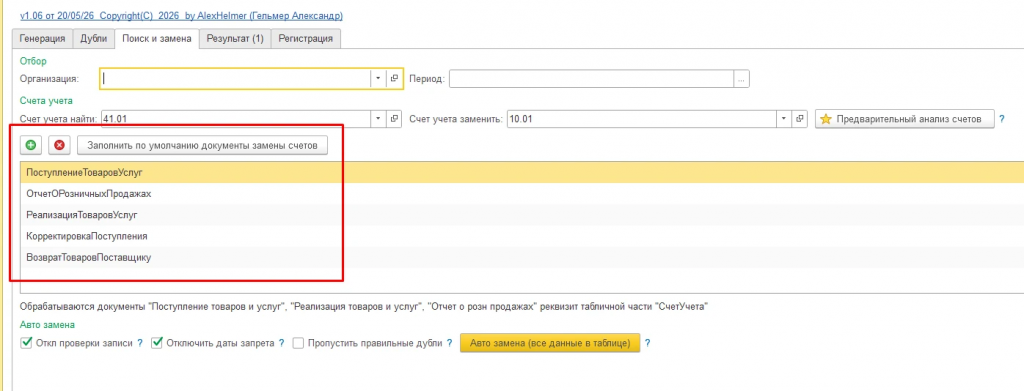Switch to the Дубли tab
1024x391 pixels.
pos(93,39)
